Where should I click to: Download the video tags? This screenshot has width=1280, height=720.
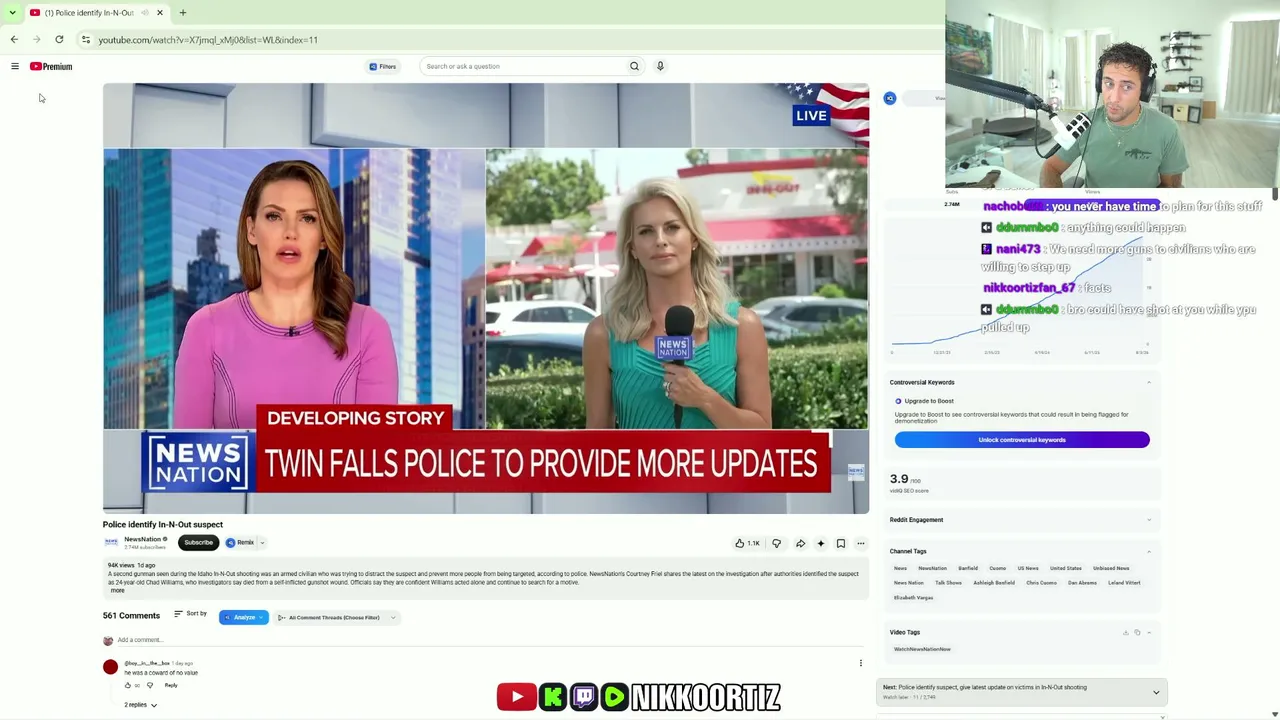[x=1125, y=632]
